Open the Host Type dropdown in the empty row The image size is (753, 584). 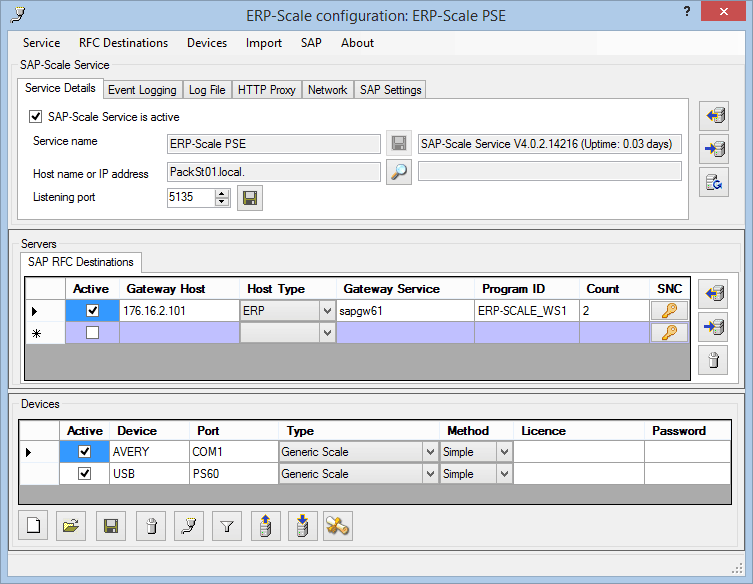click(x=327, y=332)
